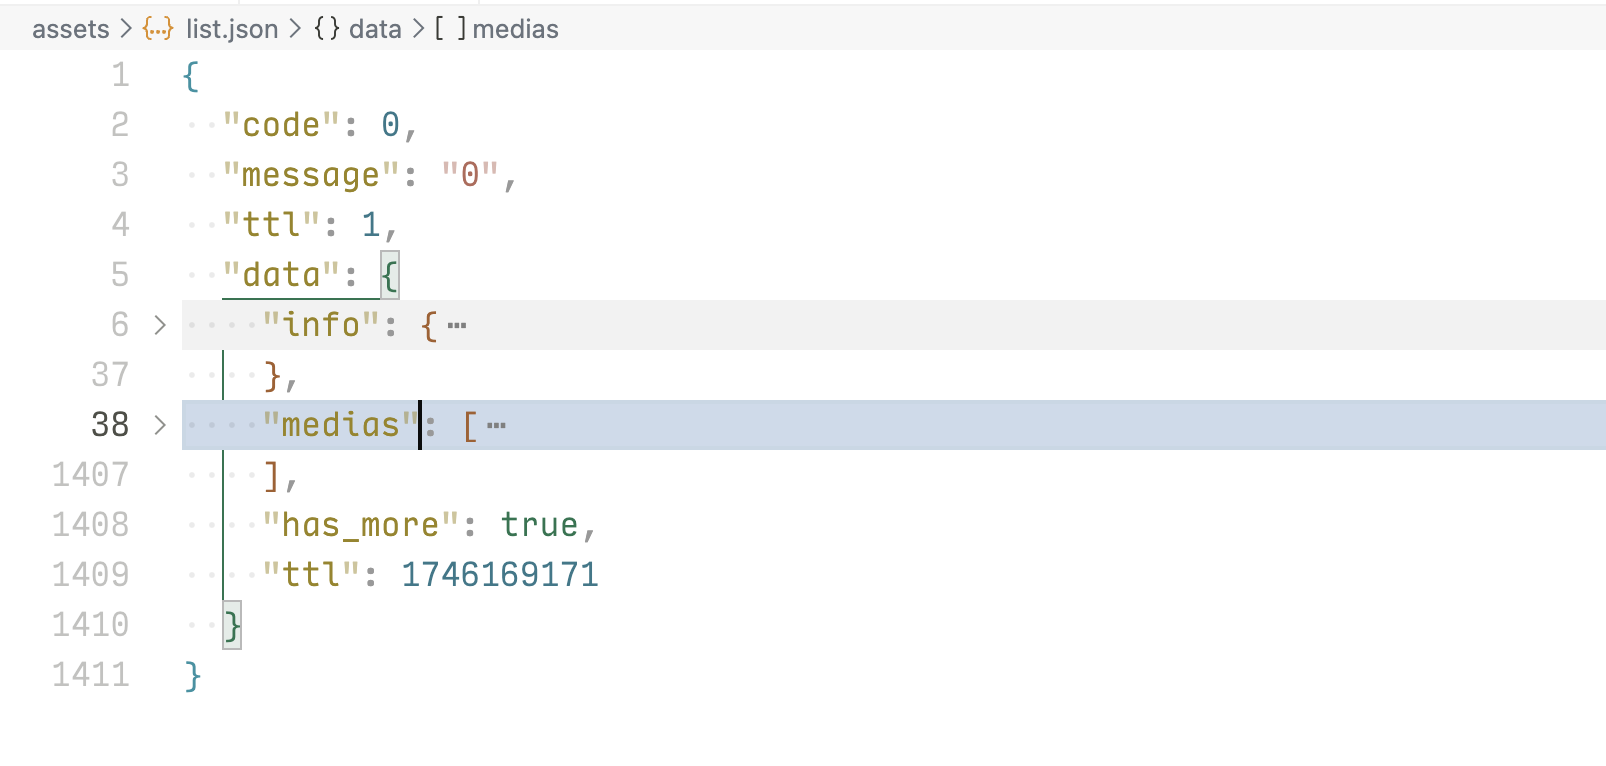Click line number 38 in gutter
Image resolution: width=1606 pixels, height=766 pixels.
[110, 425]
